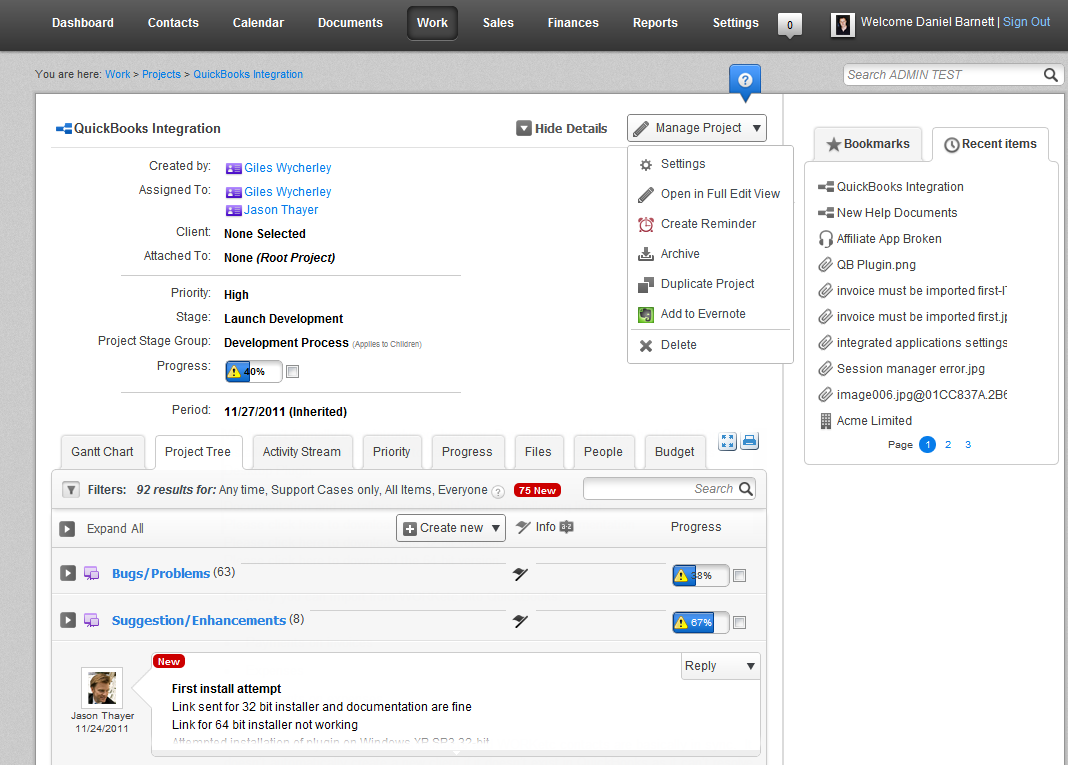Open the Work tab in the top navigation
The height and width of the screenshot is (765, 1068).
pos(433,23)
